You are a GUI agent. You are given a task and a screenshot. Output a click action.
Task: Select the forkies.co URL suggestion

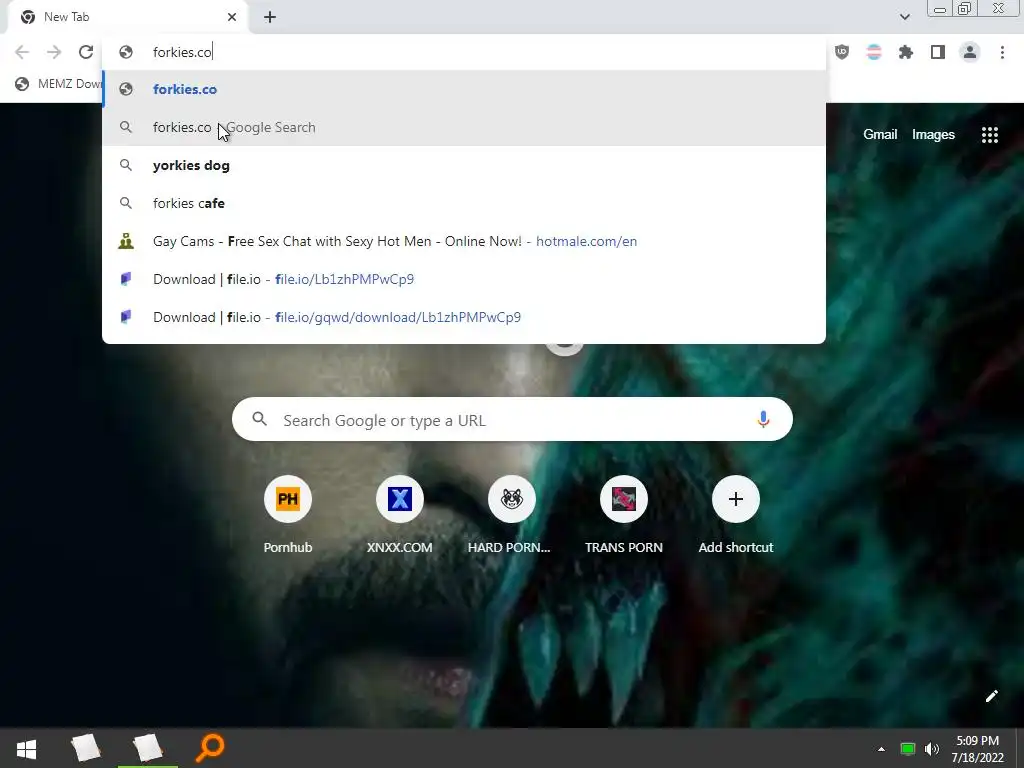coord(464,89)
